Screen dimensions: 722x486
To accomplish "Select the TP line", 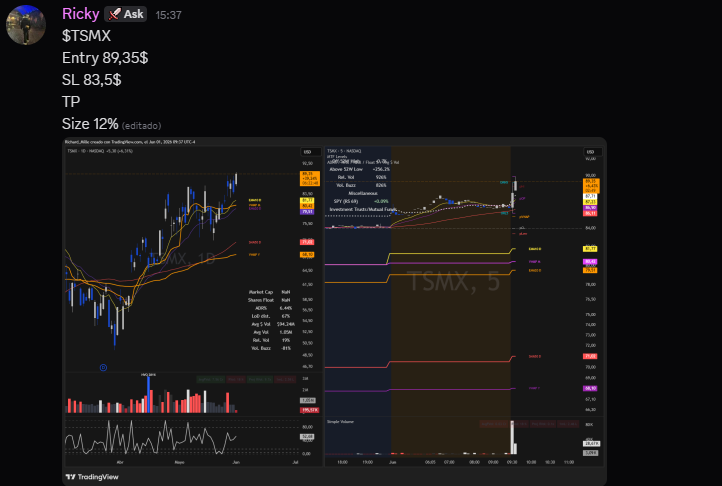I will click(71, 102).
